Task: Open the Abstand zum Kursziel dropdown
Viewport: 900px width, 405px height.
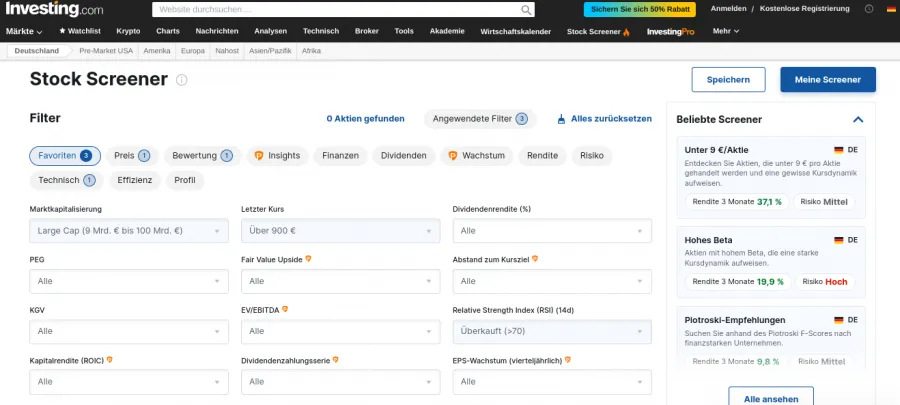Action: (x=552, y=281)
